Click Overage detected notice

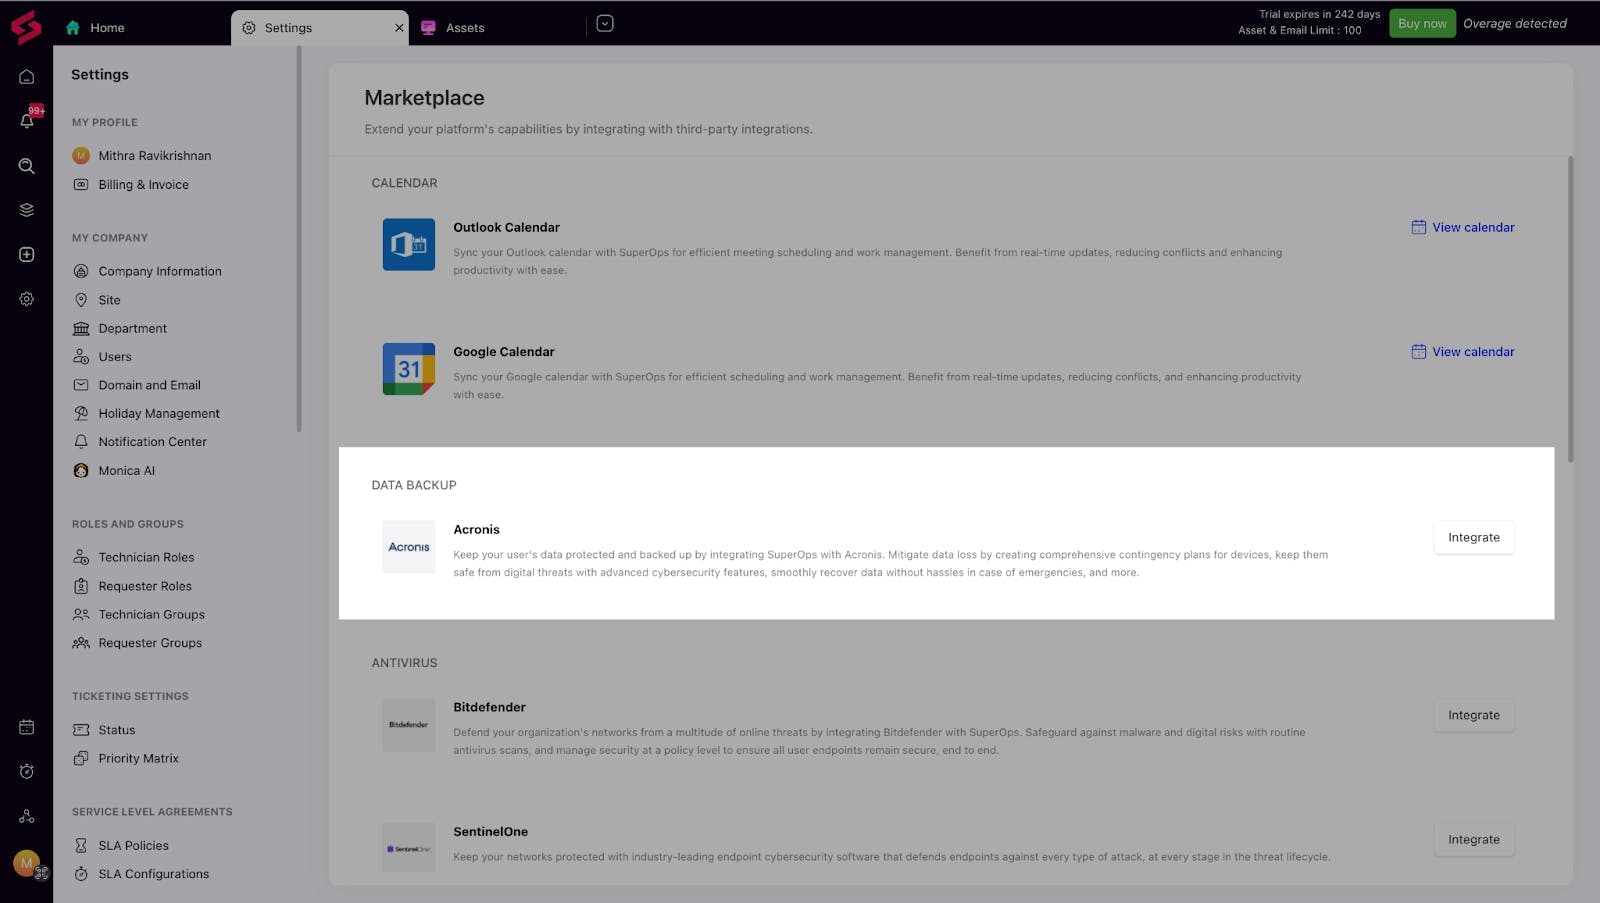[x=1515, y=24]
